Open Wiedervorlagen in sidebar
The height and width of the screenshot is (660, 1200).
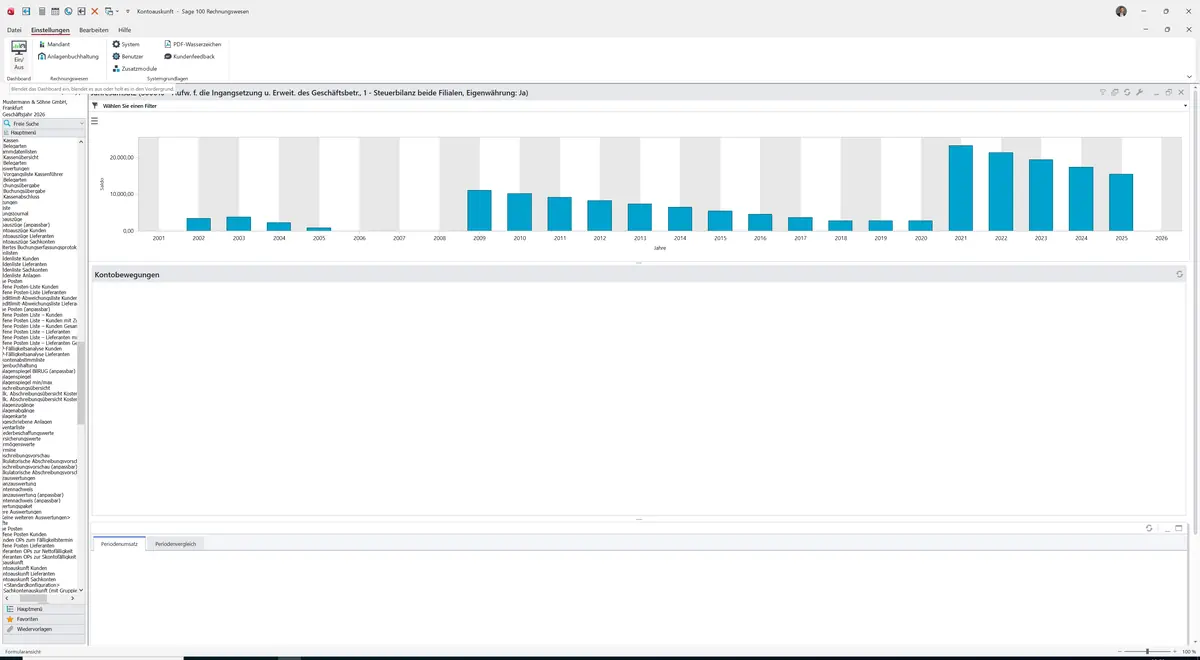pos(43,629)
